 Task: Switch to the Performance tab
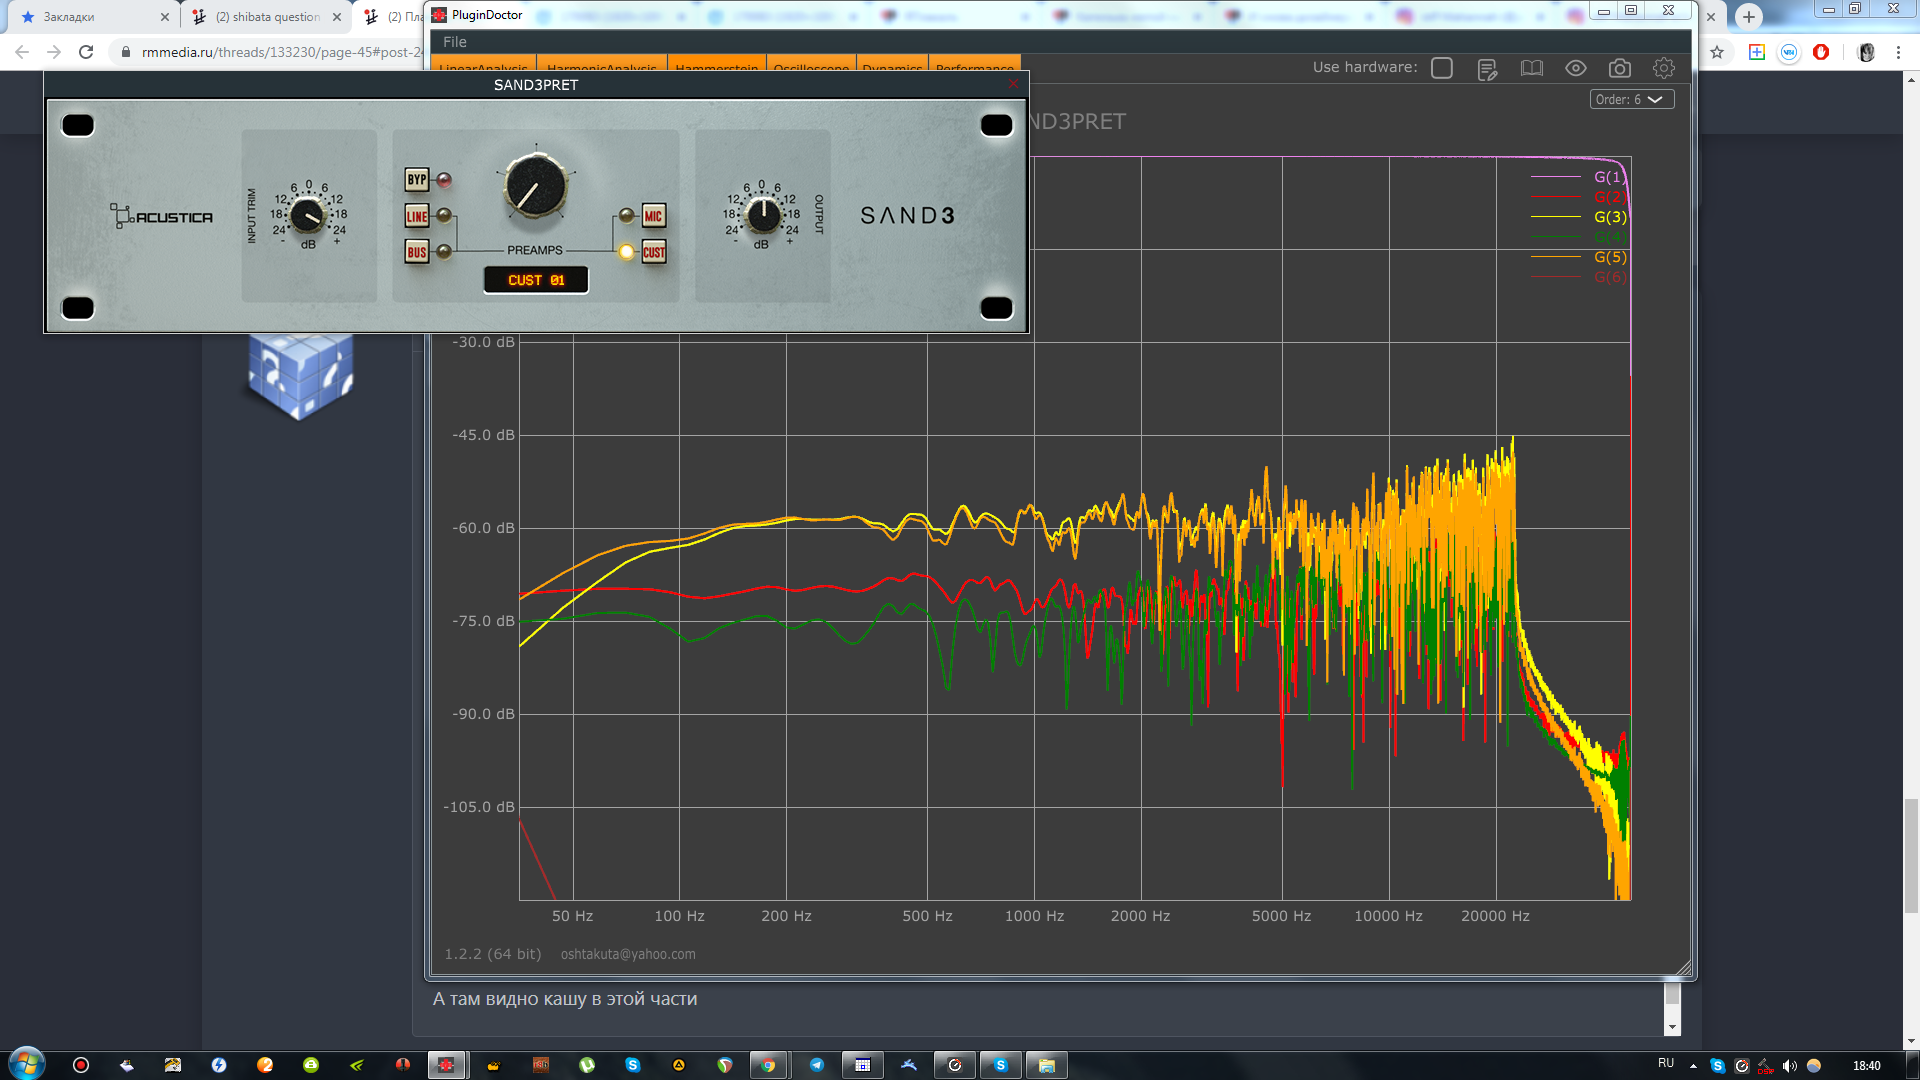[x=975, y=65]
